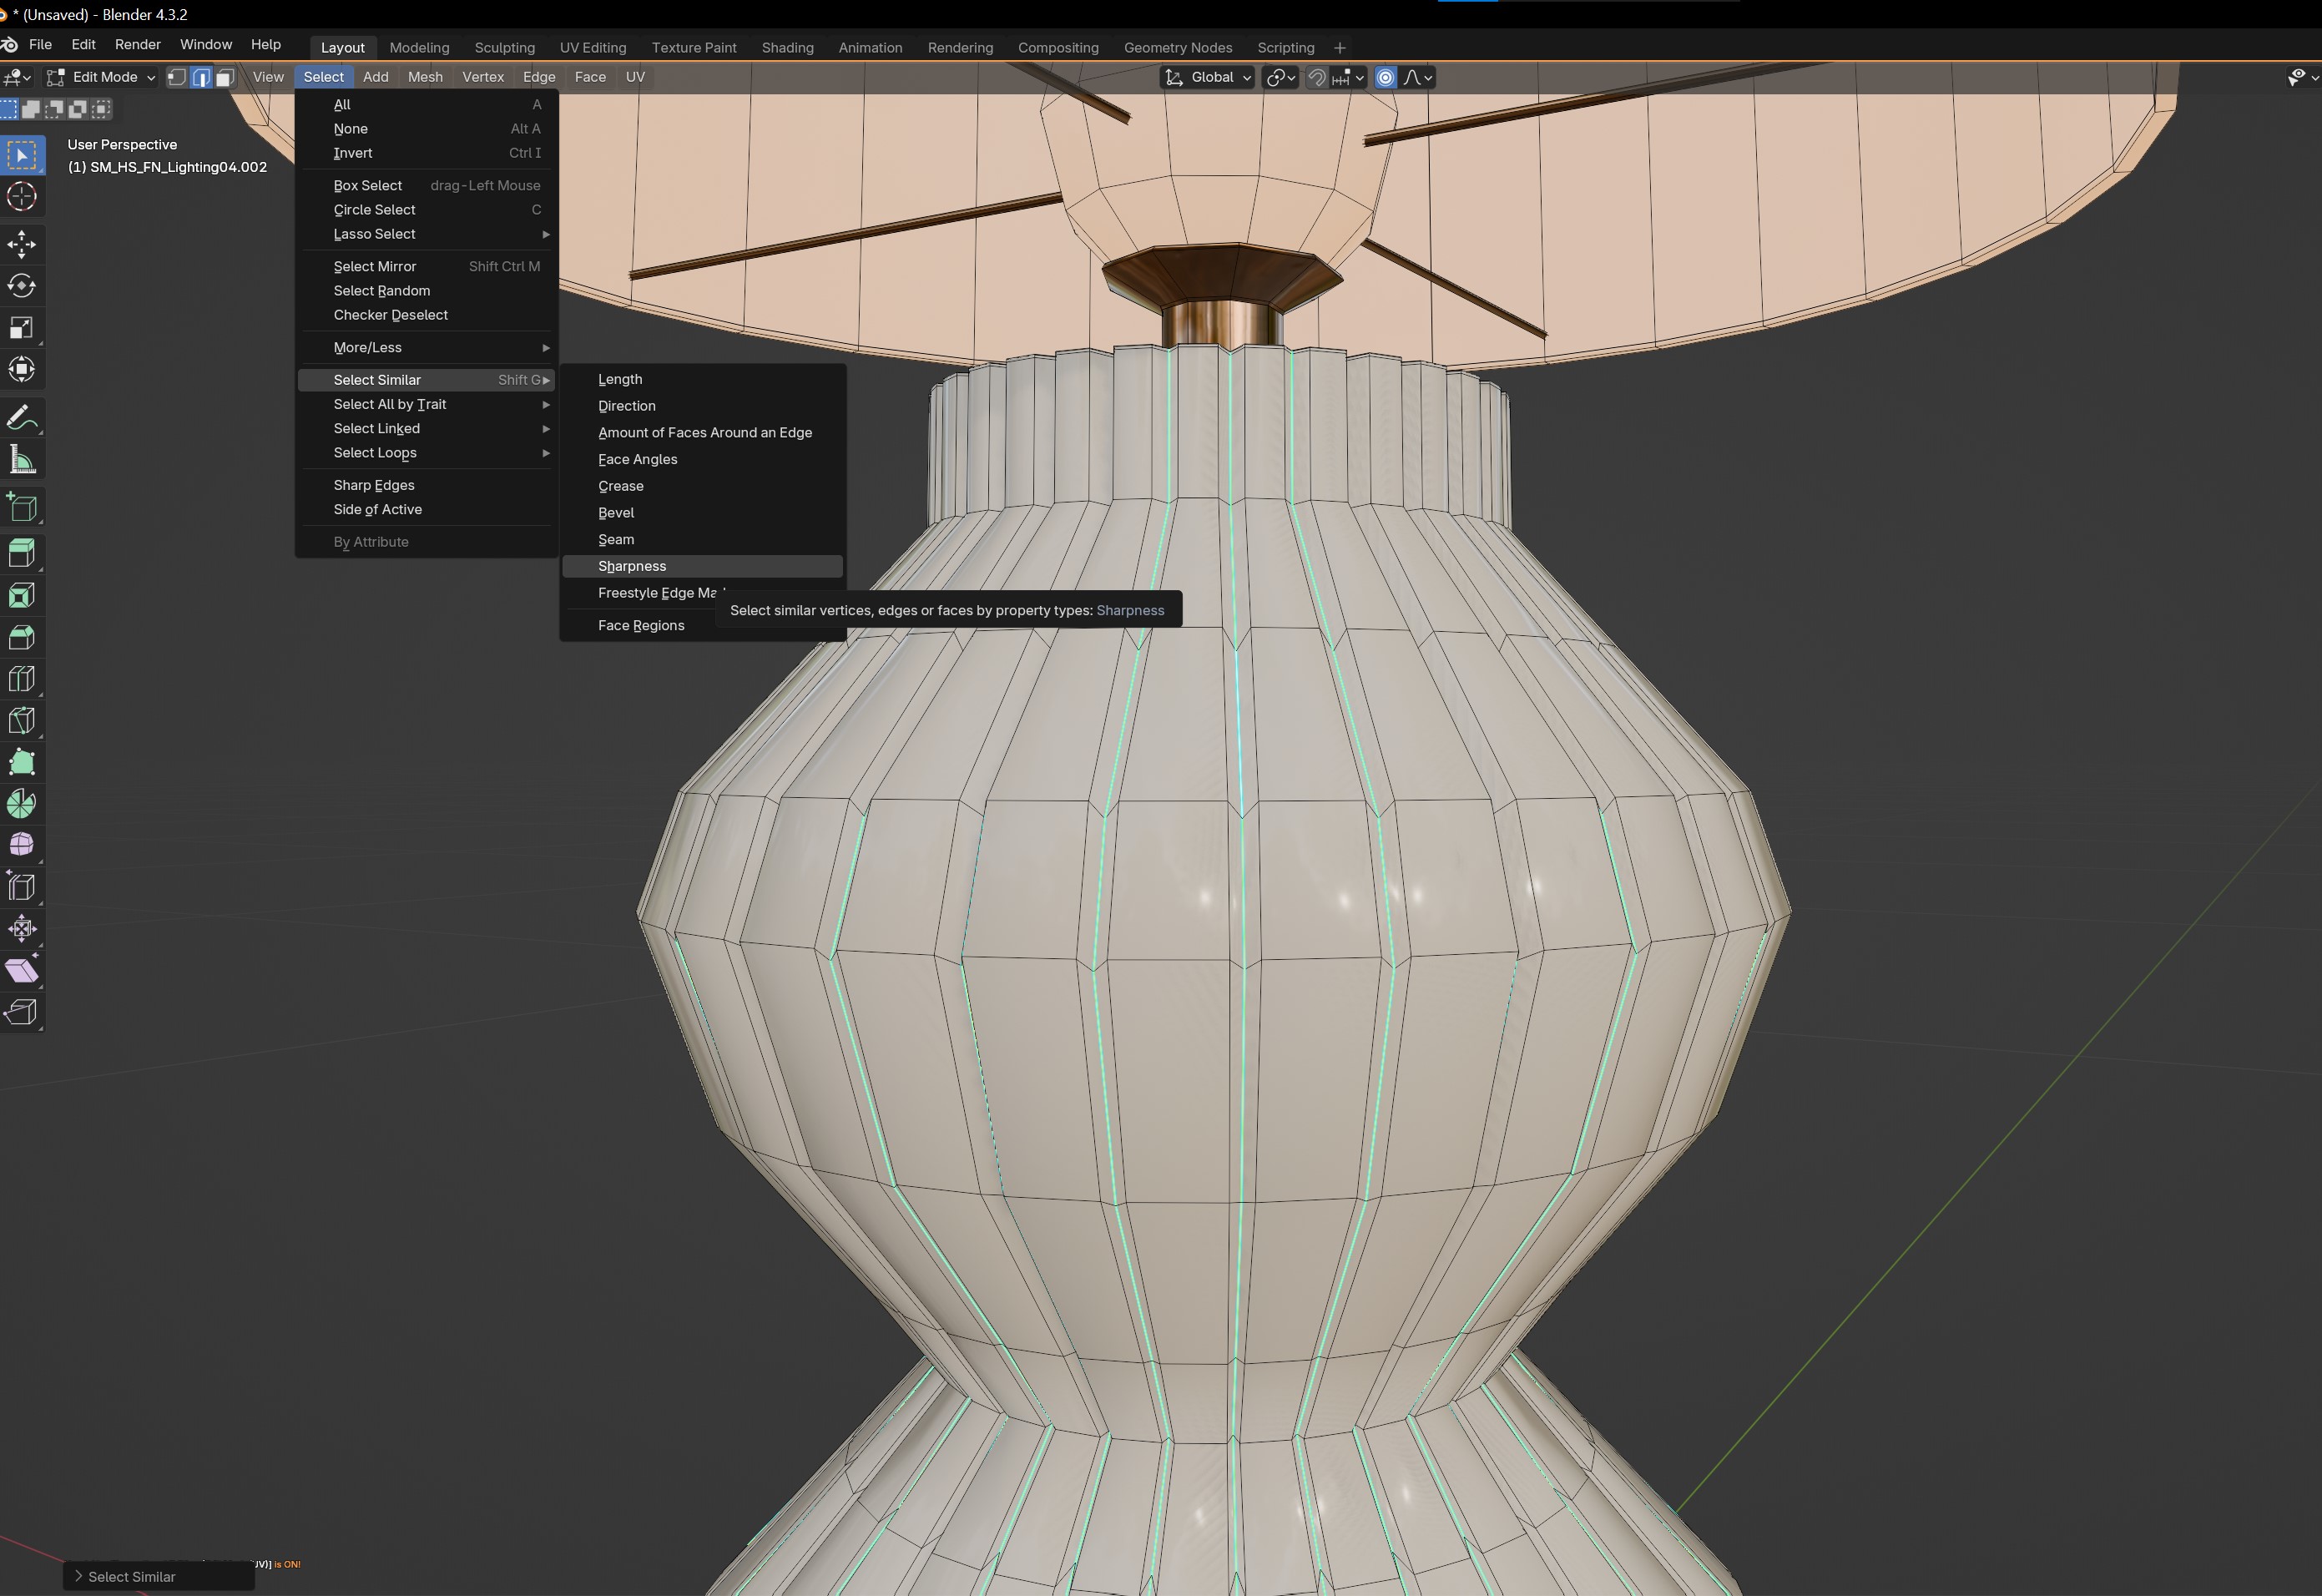This screenshot has height=1596, width=2322.
Task: Open the editor type dropdown
Action: click(x=17, y=77)
